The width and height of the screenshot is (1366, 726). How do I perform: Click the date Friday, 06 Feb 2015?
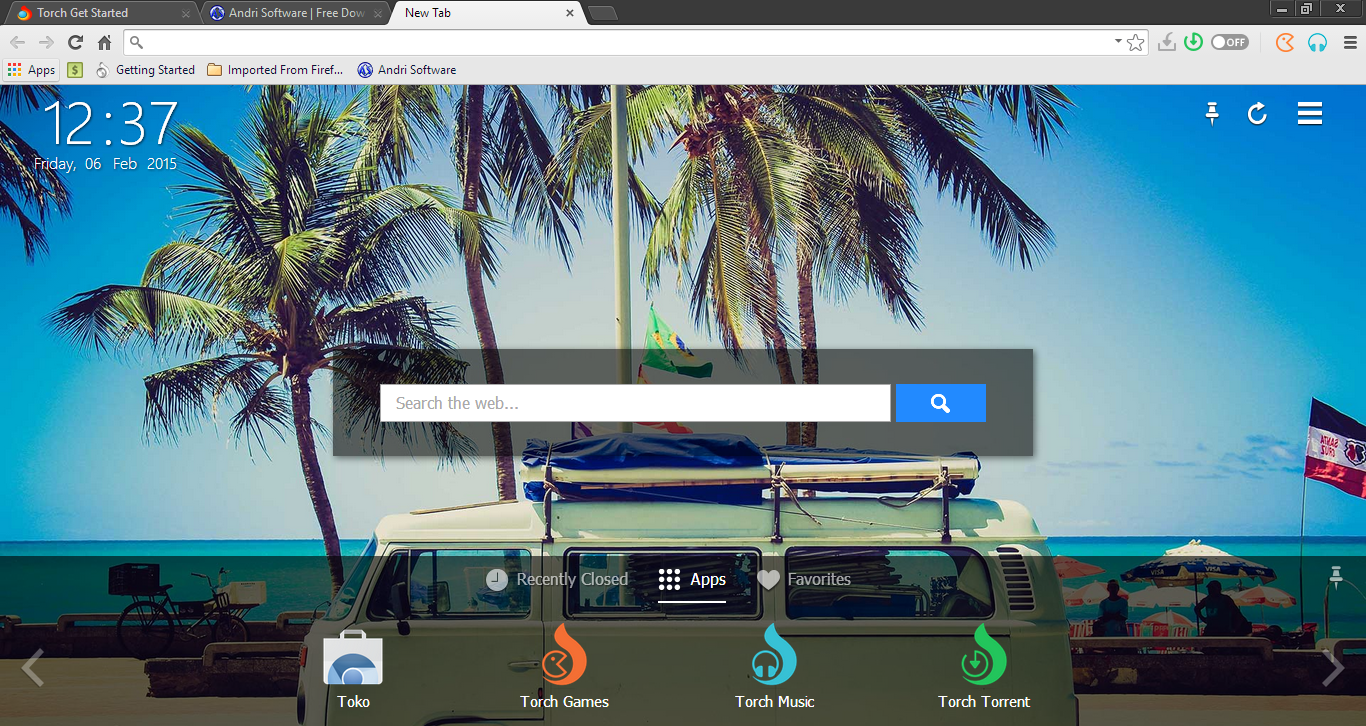pos(105,164)
